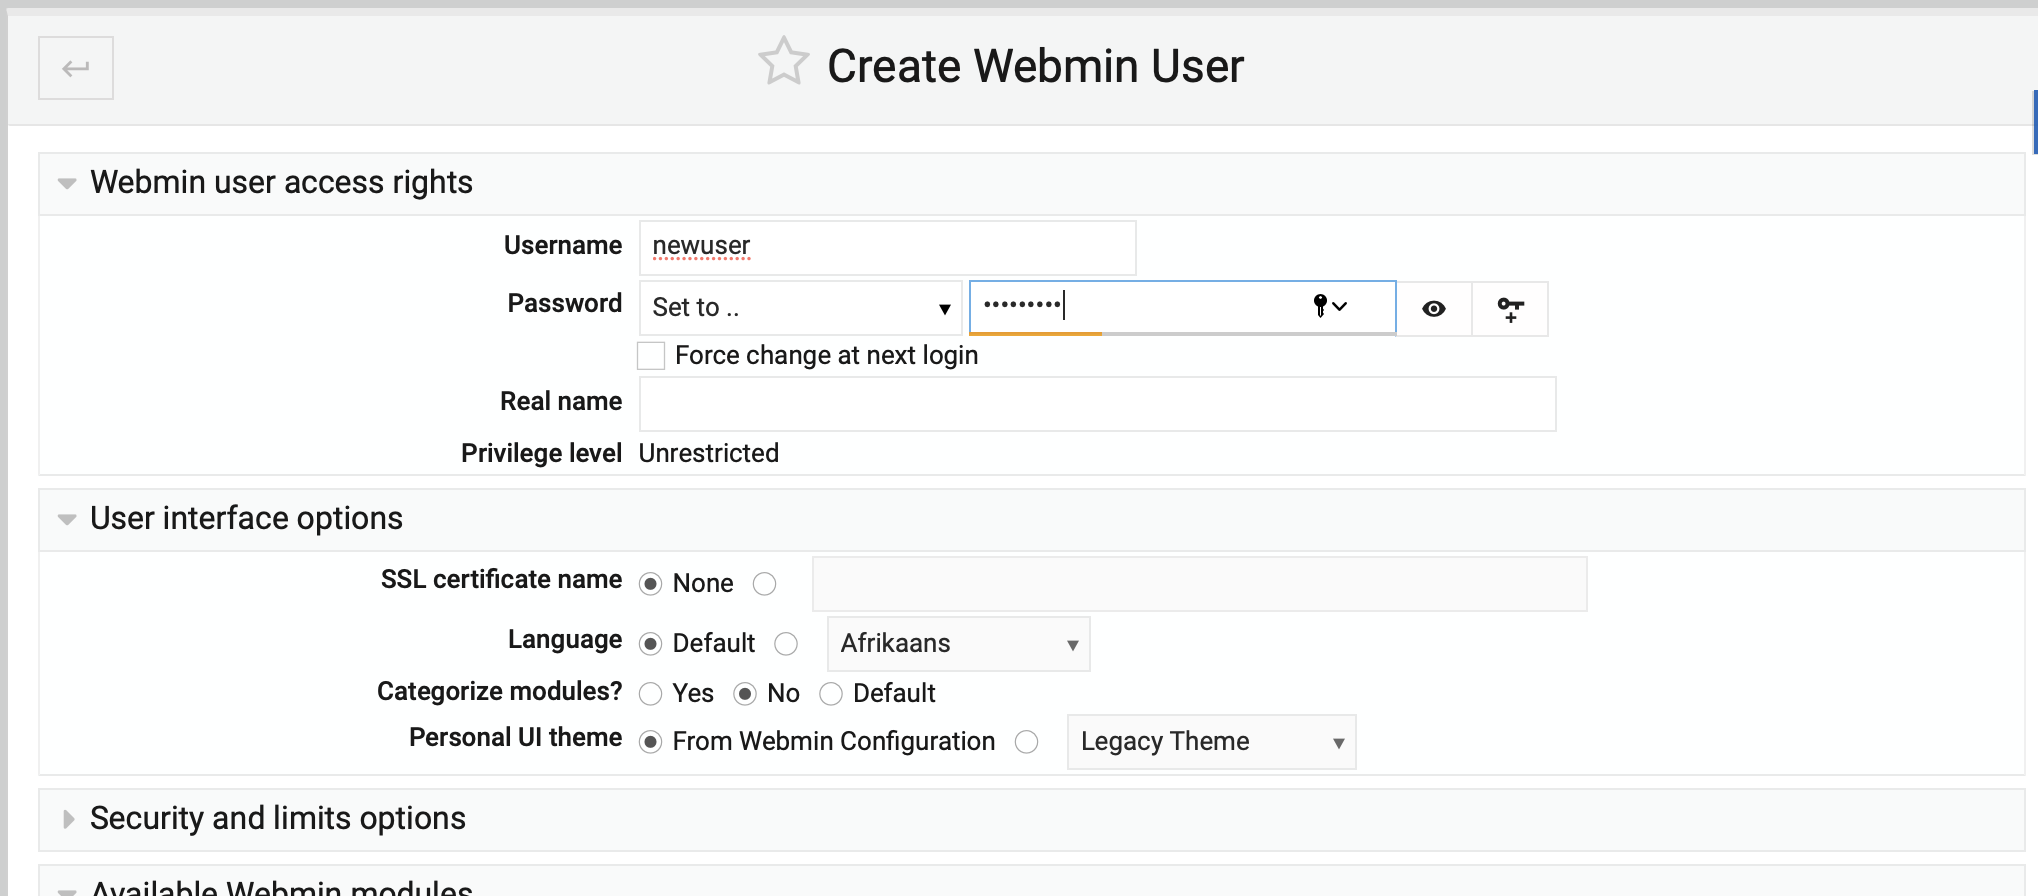Click the SSL certificate name text field
The image size is (2038, 896).
[x=1200, y=584]
